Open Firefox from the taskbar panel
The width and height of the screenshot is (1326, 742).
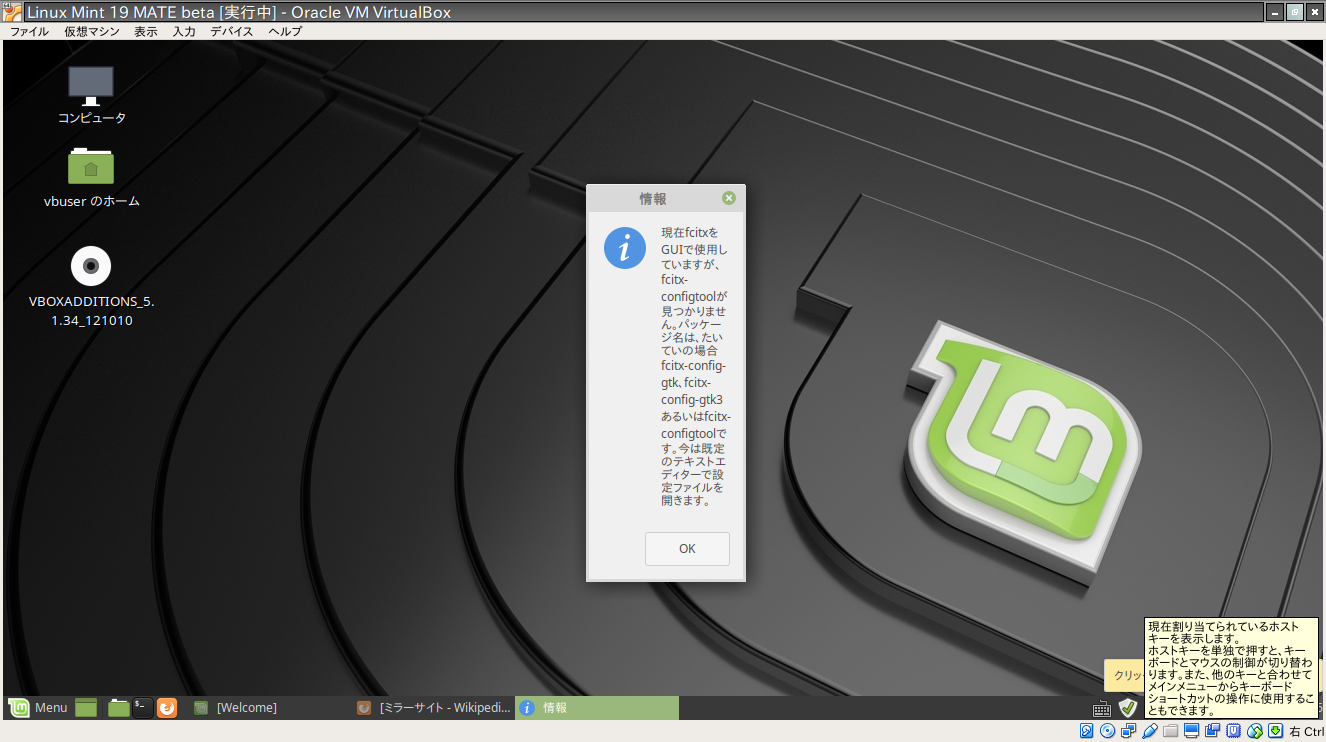tap(166, 707)
